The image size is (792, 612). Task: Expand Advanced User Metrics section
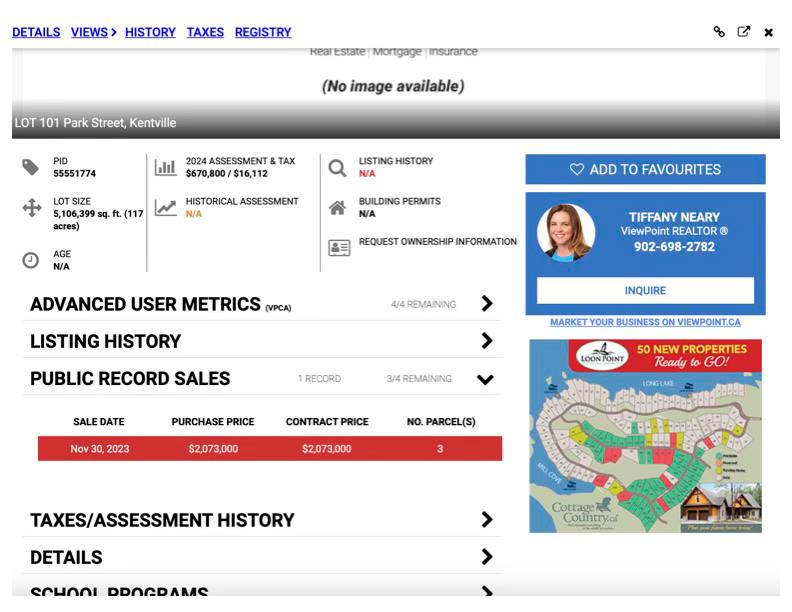262,304
